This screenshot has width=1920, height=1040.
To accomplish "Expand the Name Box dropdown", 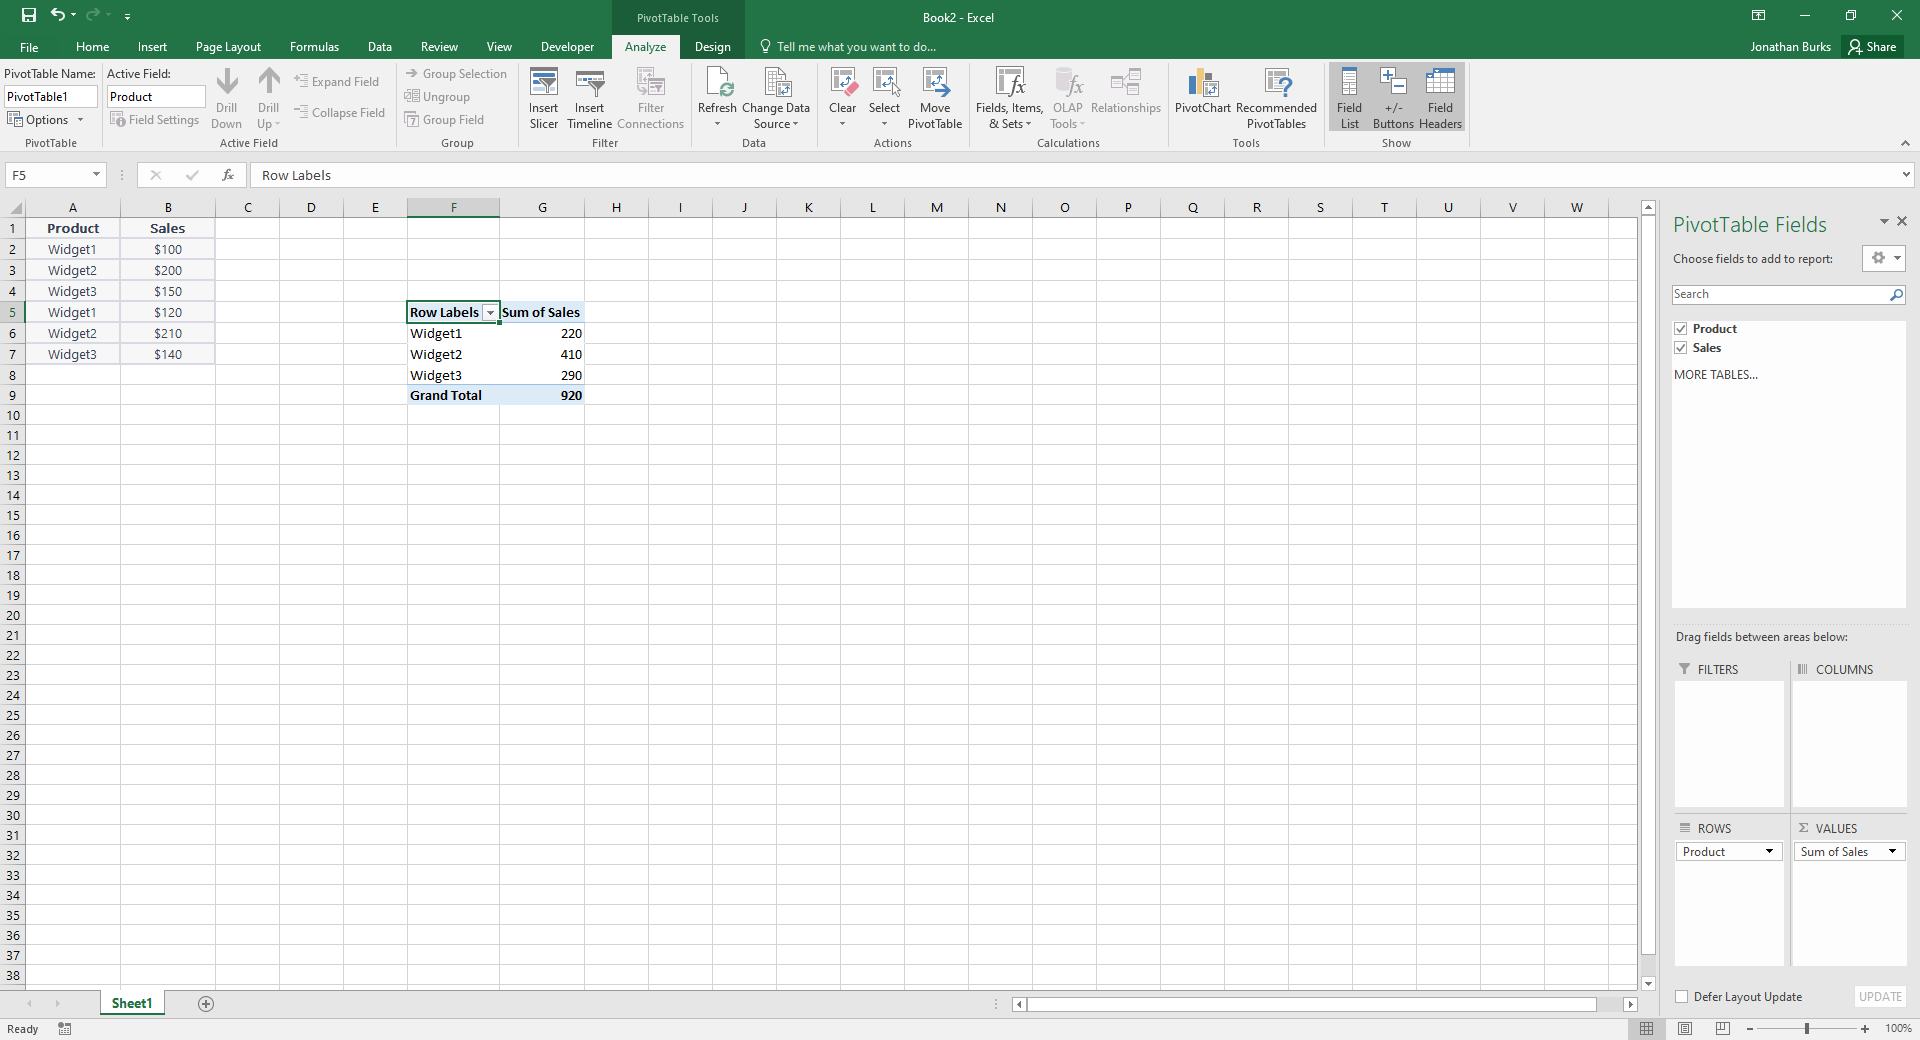I will point(96,175).
